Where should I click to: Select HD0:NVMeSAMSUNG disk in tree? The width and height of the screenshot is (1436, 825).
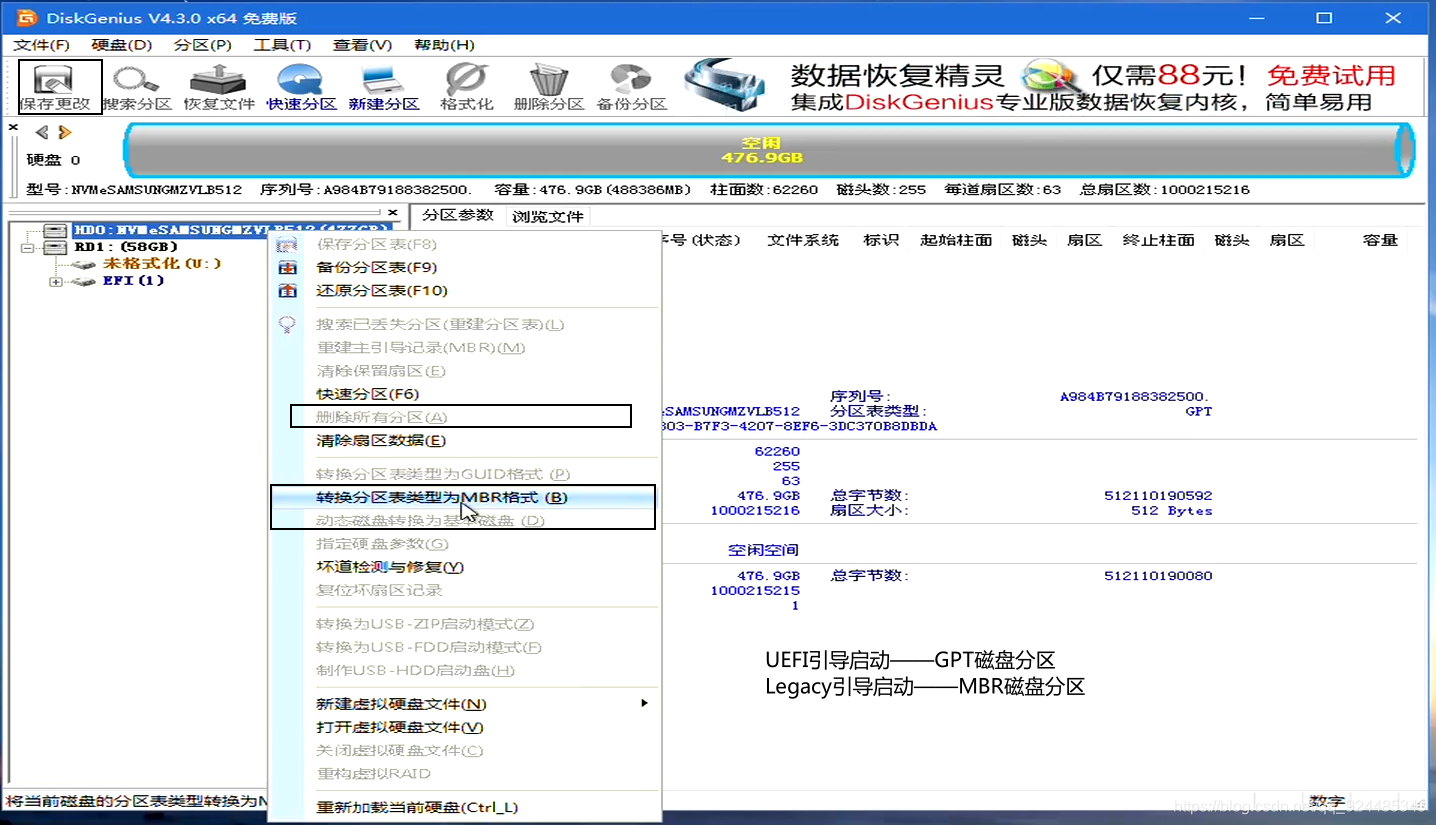coord(231,230)
